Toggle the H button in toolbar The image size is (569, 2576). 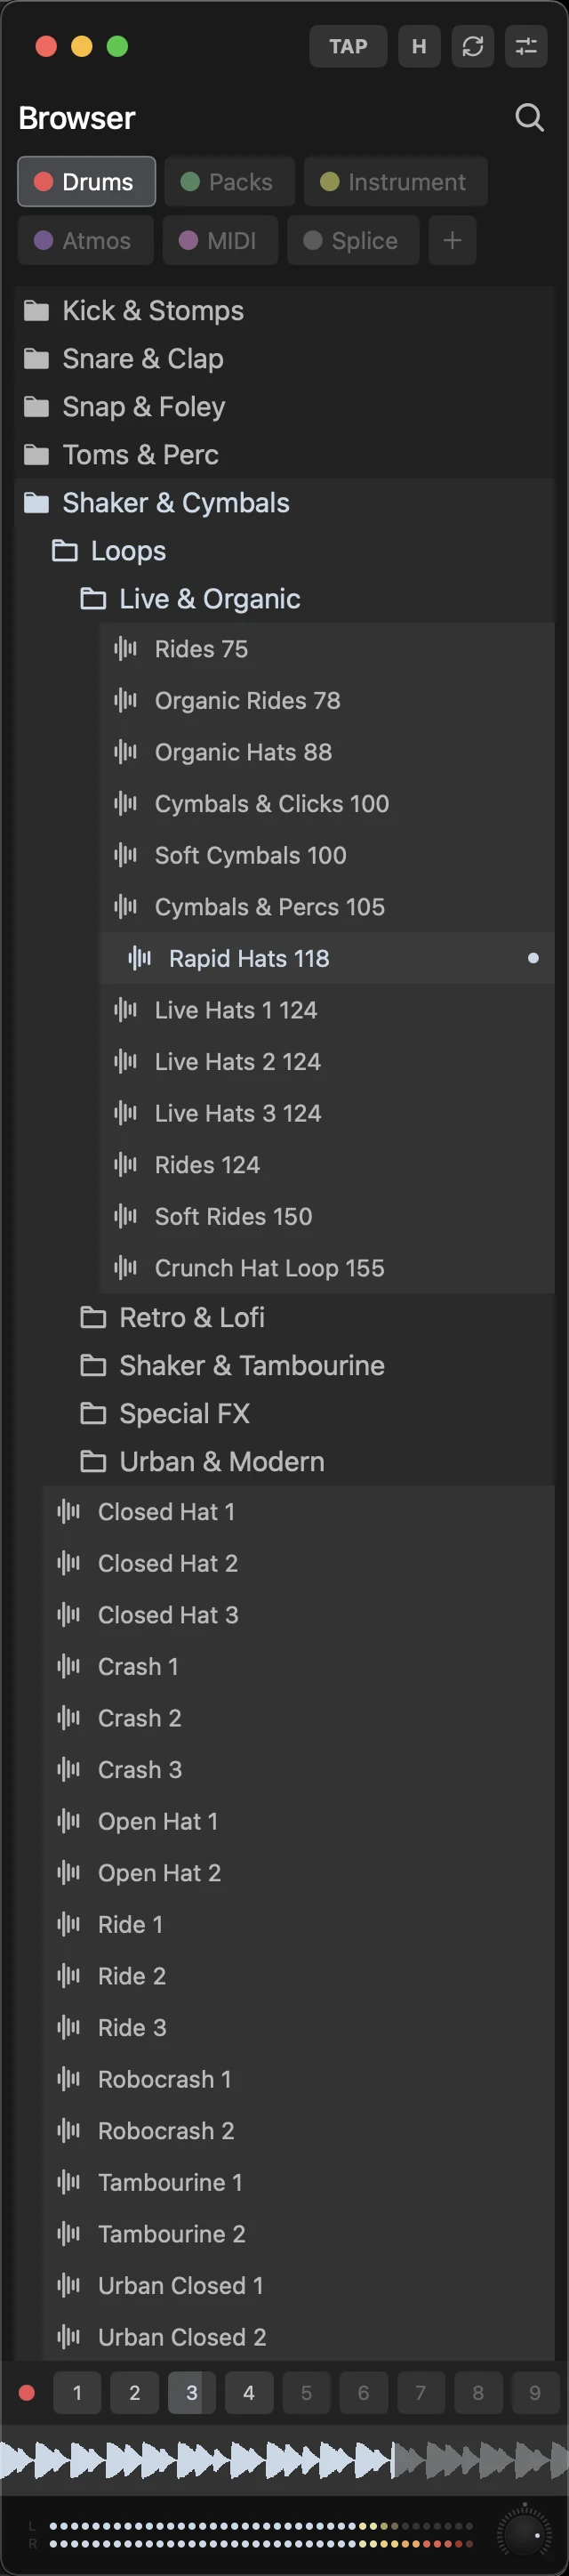419,46
